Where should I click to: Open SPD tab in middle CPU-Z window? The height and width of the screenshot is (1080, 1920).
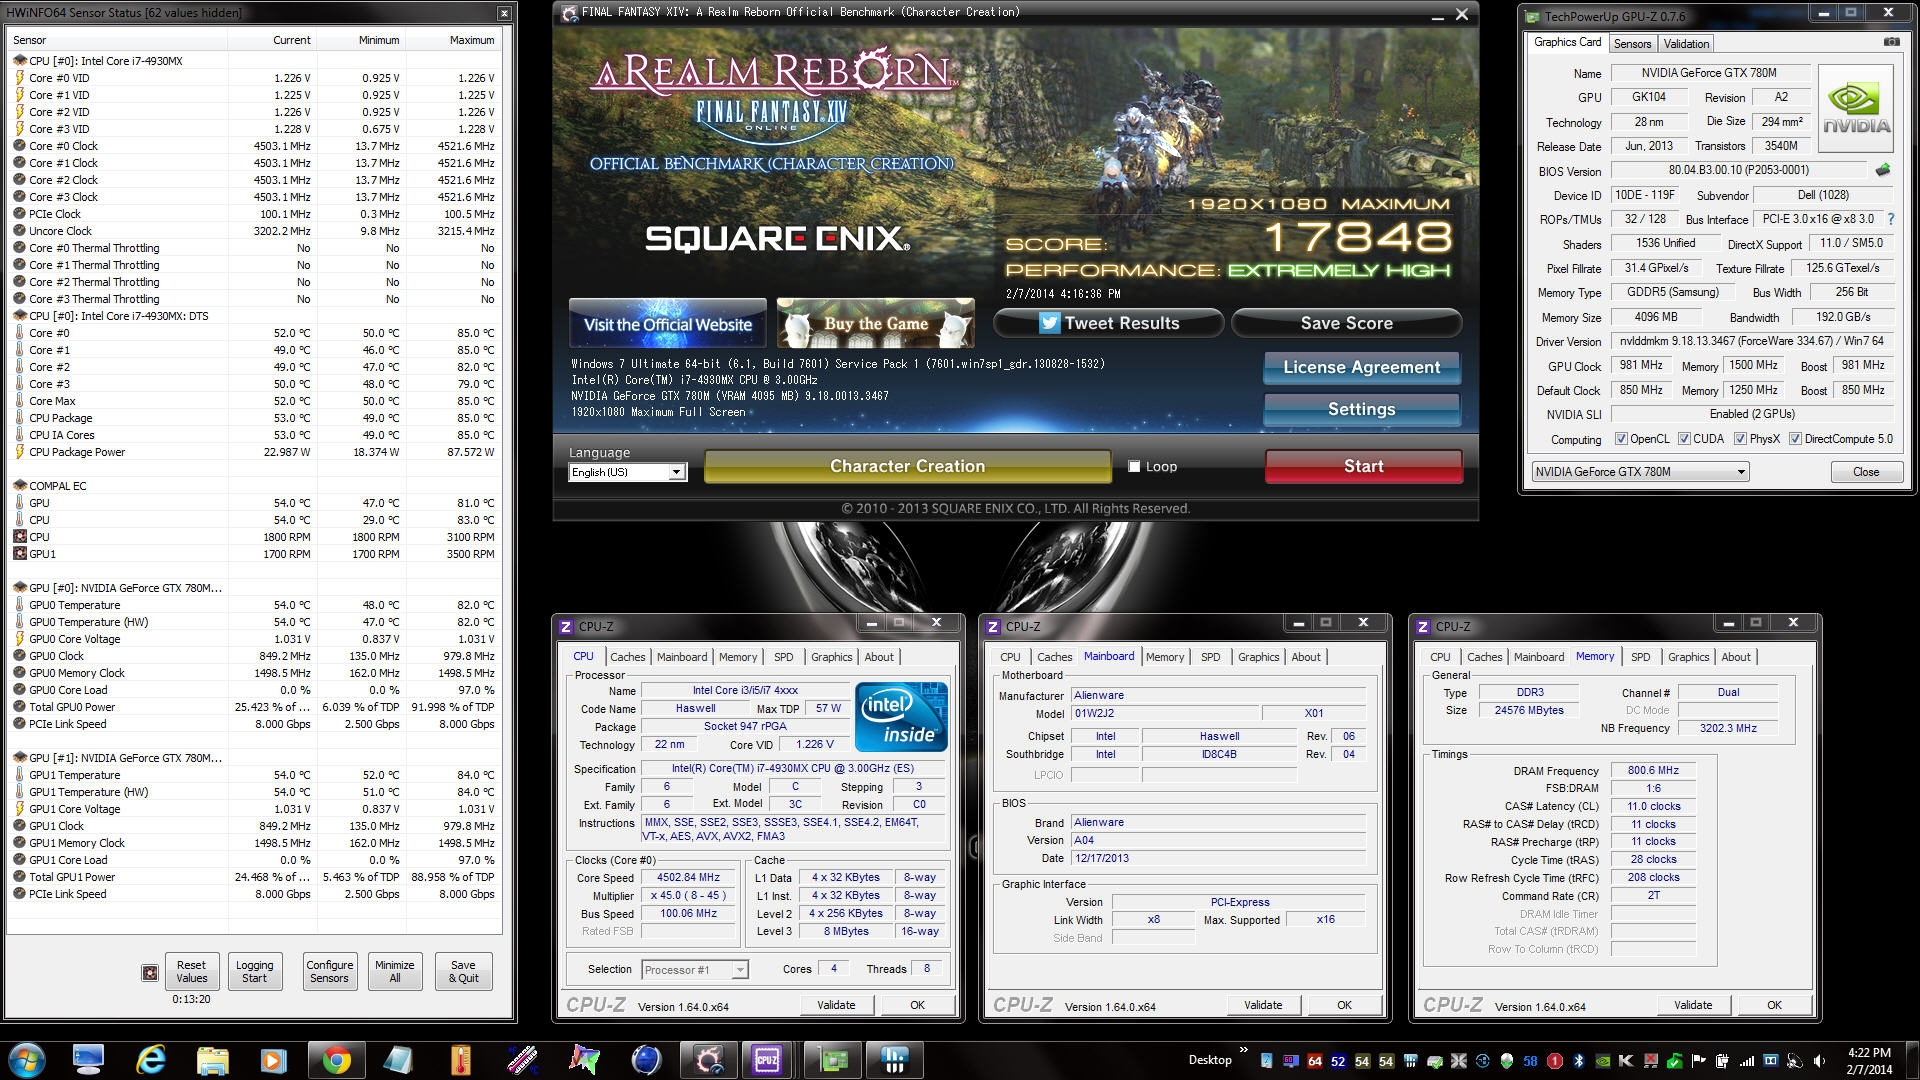[1210, 657]
